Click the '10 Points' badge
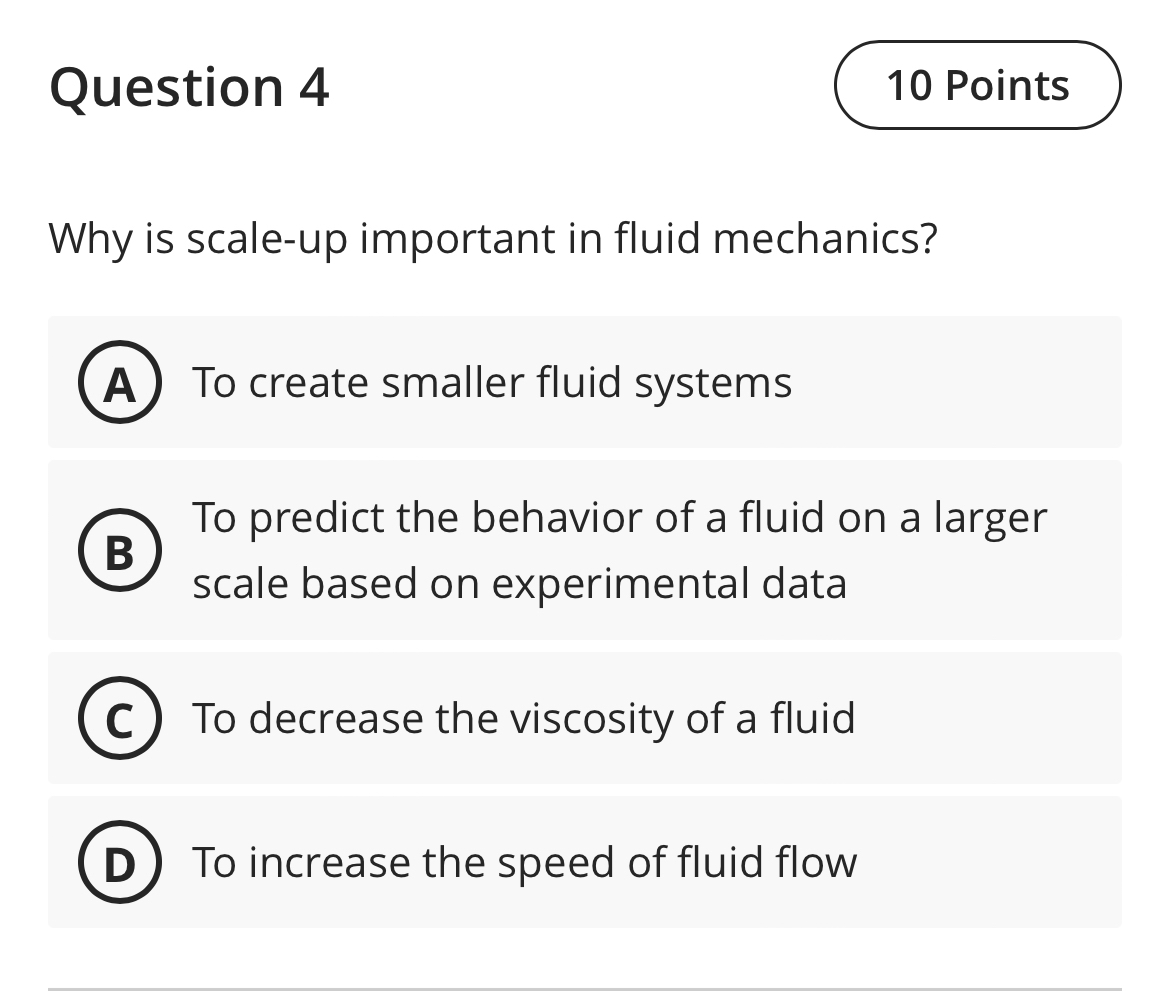 pyautogui.click(x=977, y=86)
